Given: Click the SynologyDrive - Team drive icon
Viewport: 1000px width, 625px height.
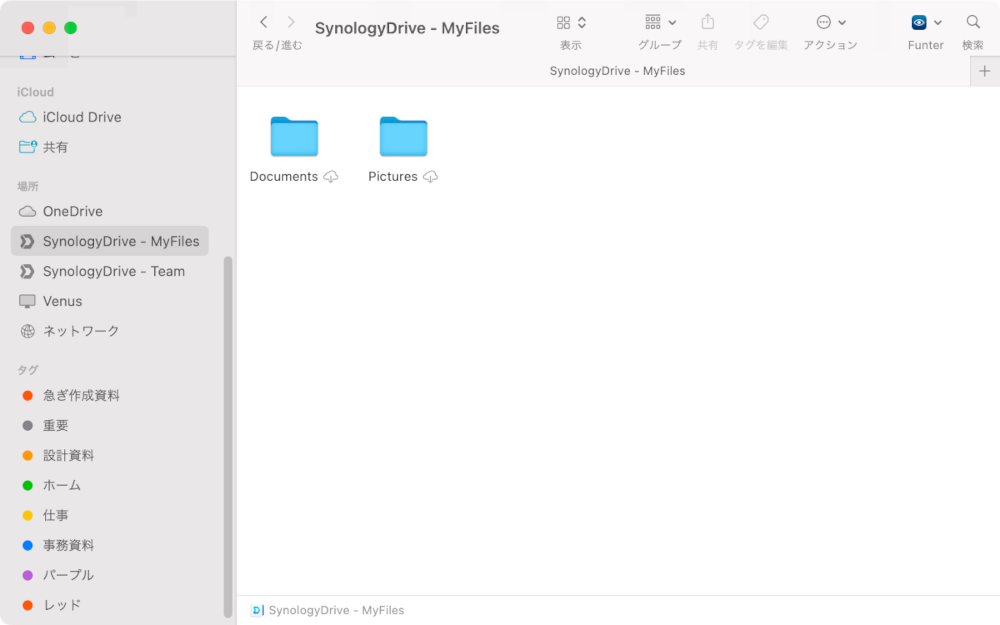Looking at the screenshot, I should (x=27, y=272).
